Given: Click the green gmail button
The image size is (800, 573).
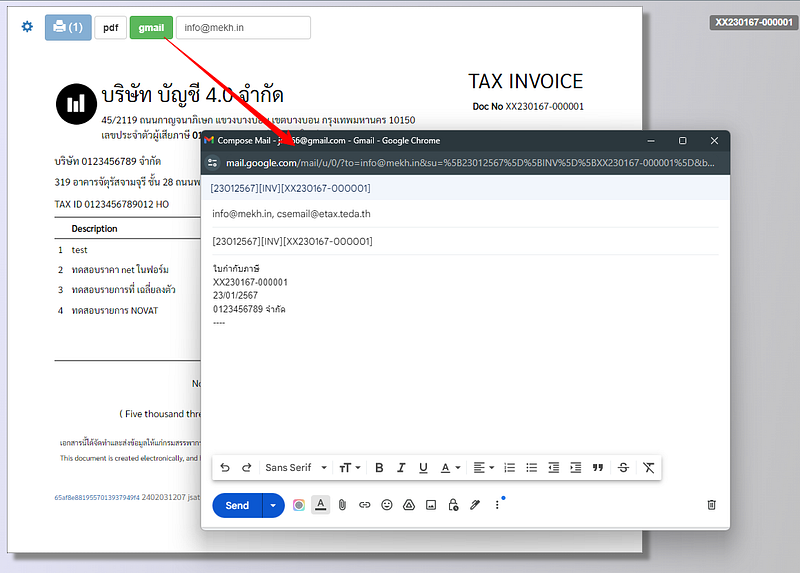Looking at the screenshot, I should point(151,28).
